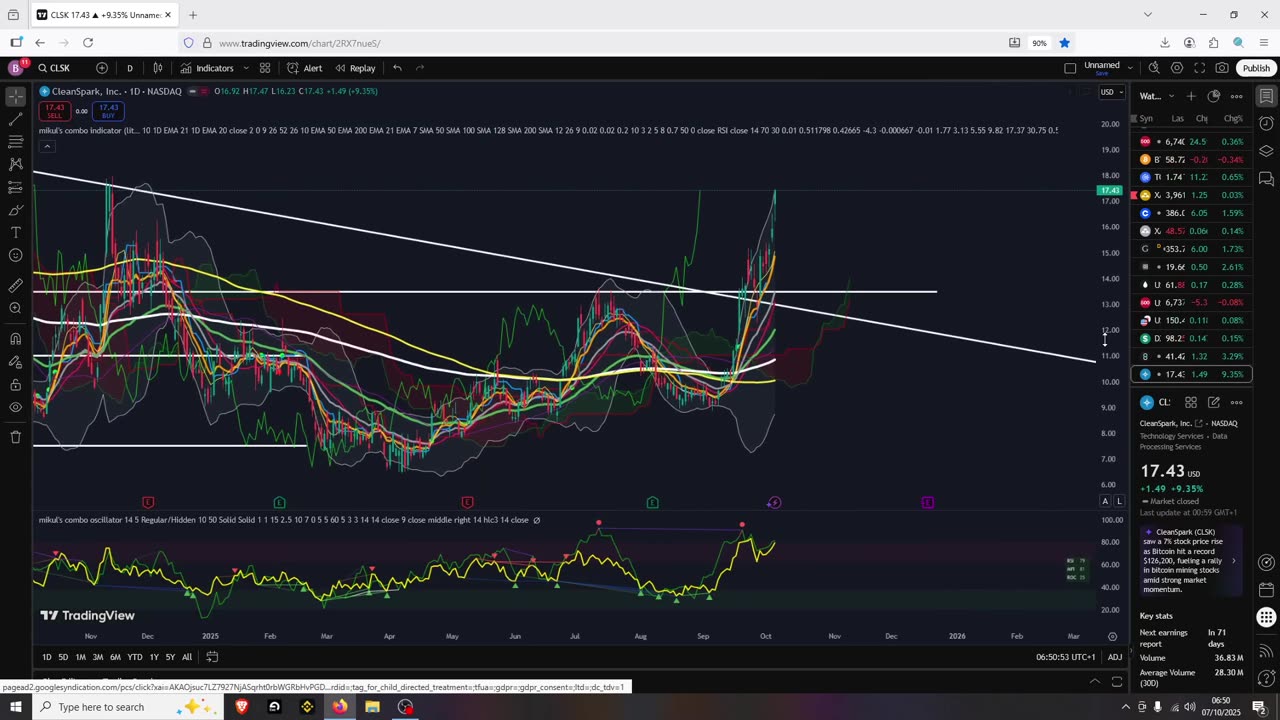Screen dimensions: 1280x720
Task: Toggle the layout checkbox beside Unnamed
Action: pos(1070,68)
